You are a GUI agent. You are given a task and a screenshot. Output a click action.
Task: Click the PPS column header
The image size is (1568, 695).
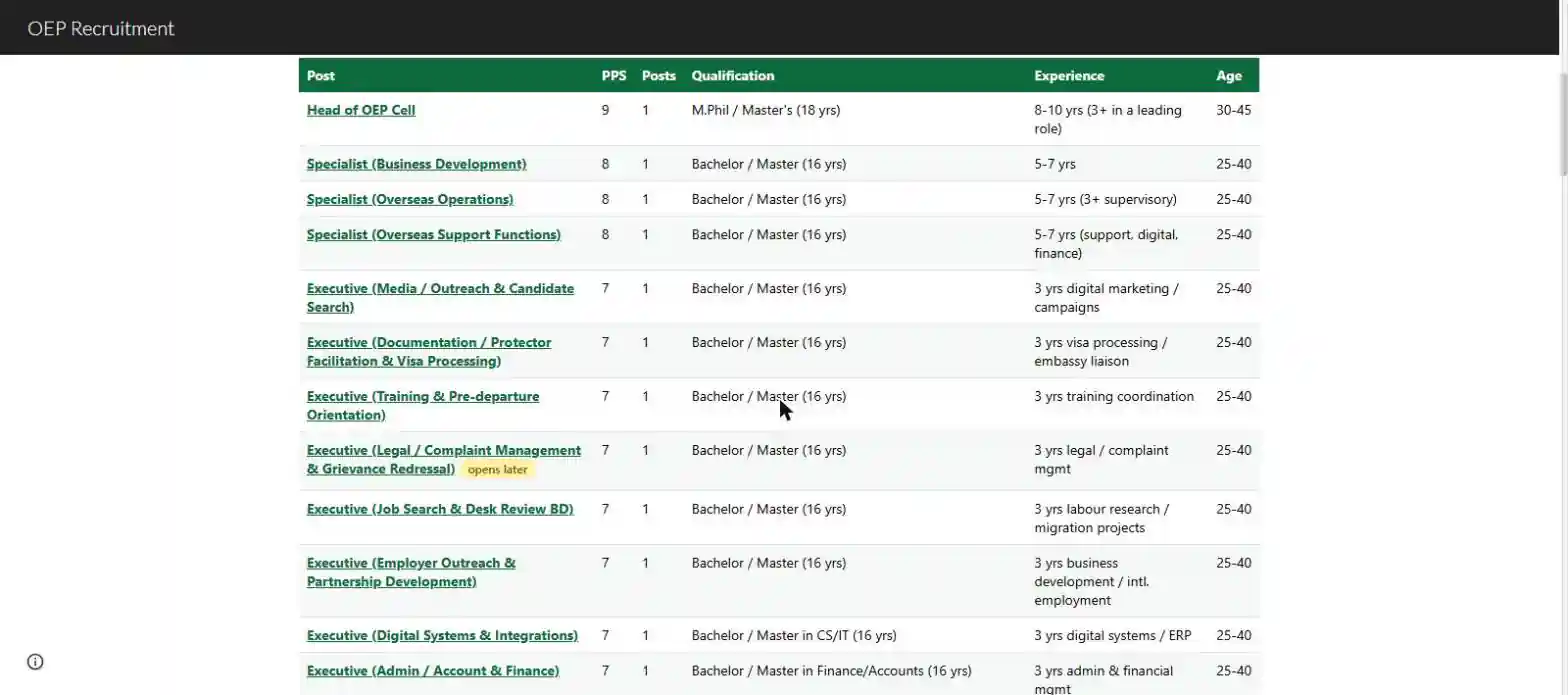tap(614, 76)
